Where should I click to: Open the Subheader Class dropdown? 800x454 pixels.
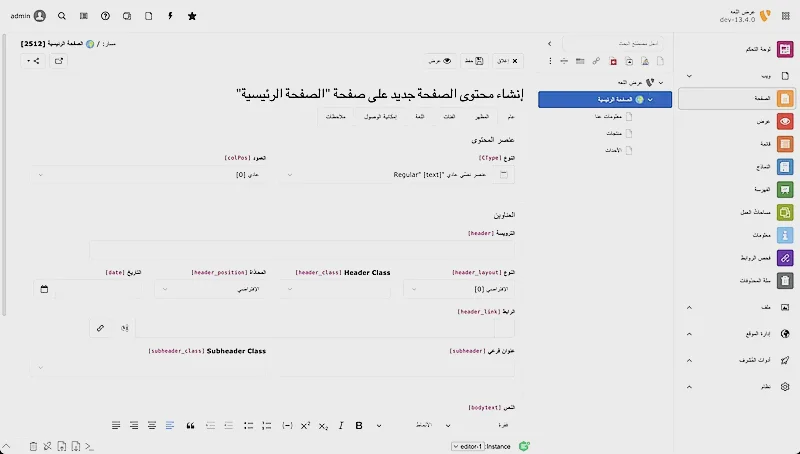(148, 367)
